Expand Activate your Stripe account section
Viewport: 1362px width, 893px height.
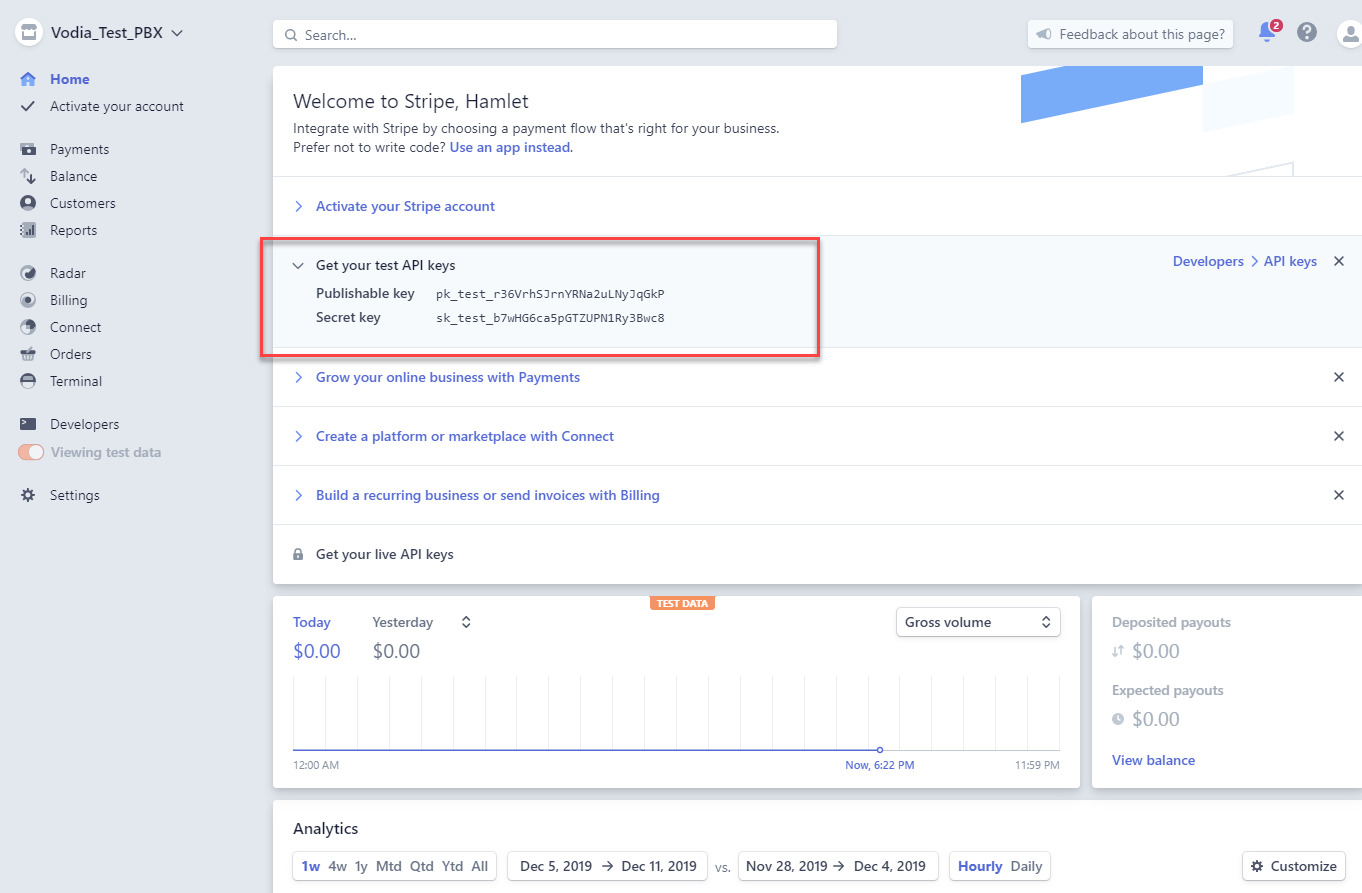point(405,206)
